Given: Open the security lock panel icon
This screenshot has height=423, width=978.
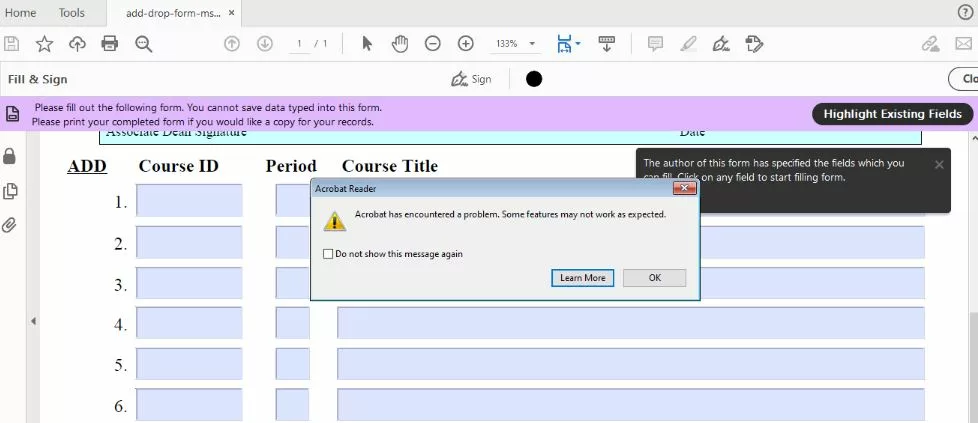Looking at the screenshot, I should tap(9, 156).
